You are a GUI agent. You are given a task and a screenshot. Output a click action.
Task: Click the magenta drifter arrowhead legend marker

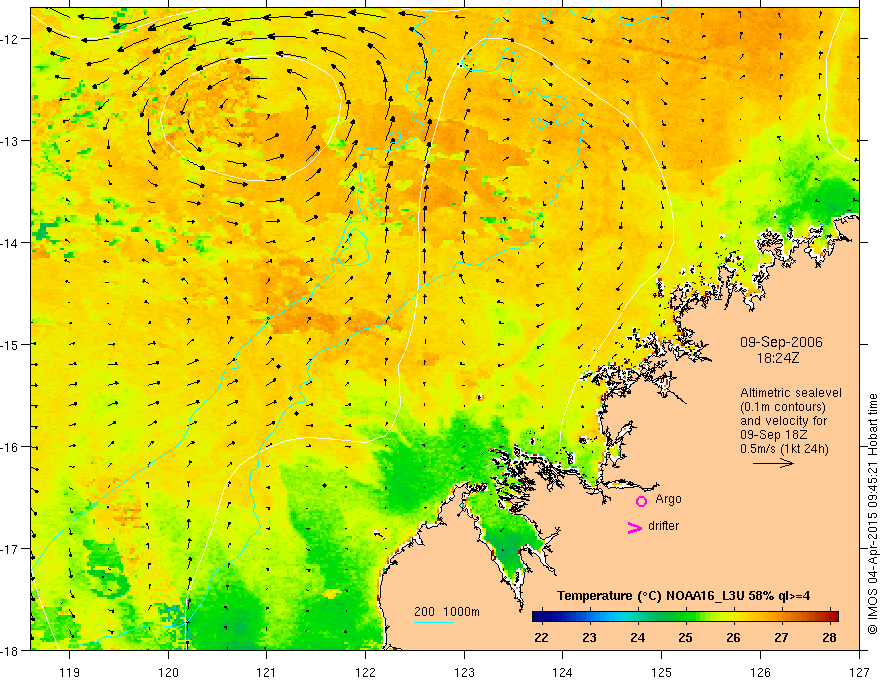634,527
